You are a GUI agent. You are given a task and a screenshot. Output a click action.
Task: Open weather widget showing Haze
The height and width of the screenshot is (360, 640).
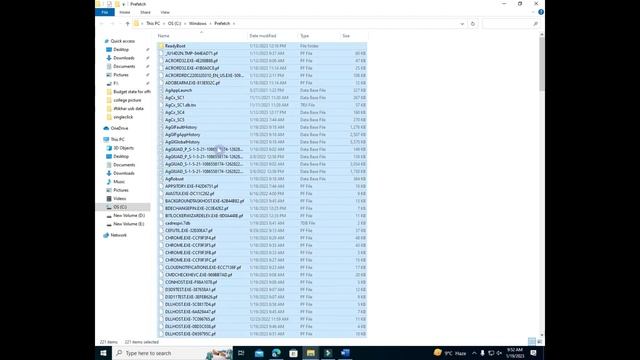tap(450, 353)
